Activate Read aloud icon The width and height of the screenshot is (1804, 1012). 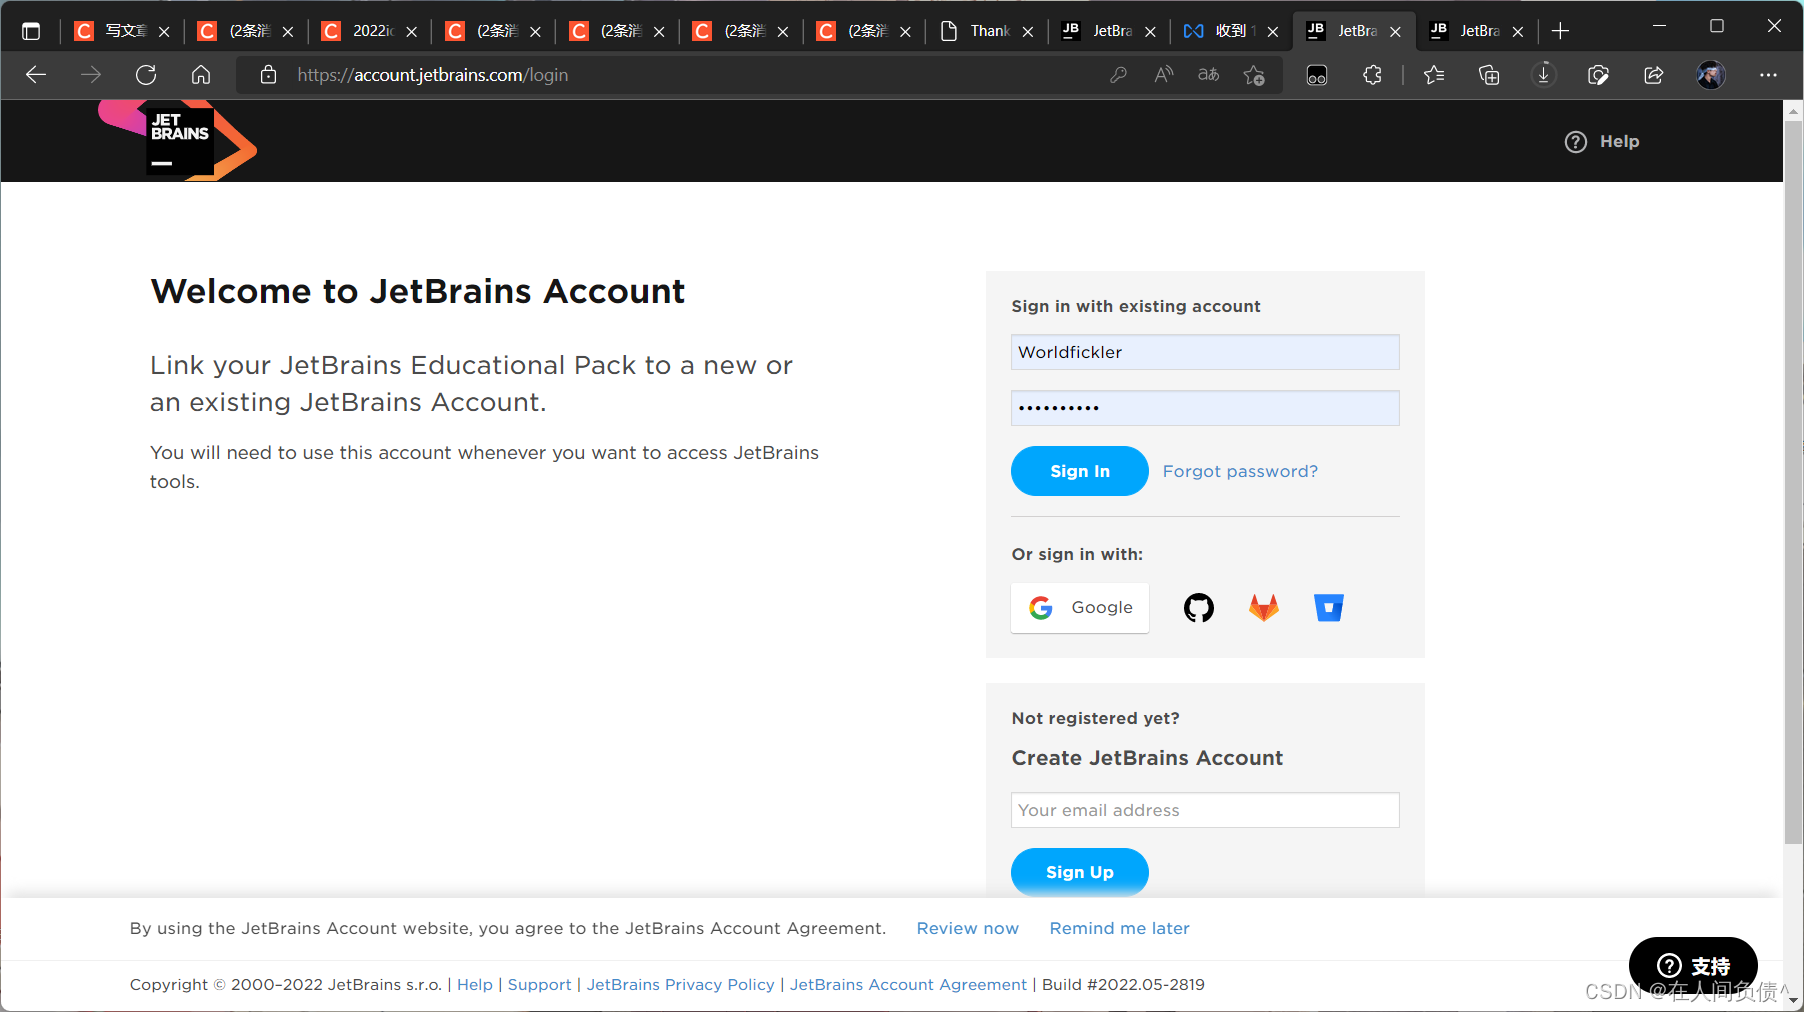[x=1163, y=75]
